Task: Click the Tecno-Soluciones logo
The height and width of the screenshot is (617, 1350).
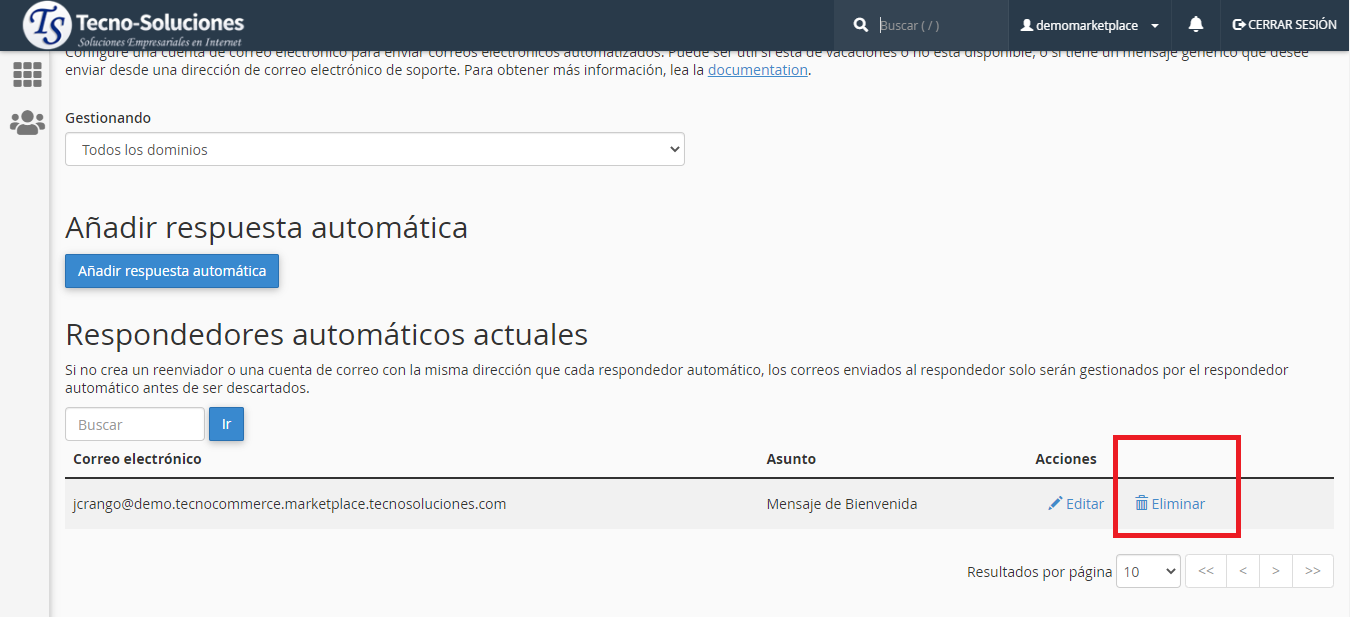Action: [133, 25]
